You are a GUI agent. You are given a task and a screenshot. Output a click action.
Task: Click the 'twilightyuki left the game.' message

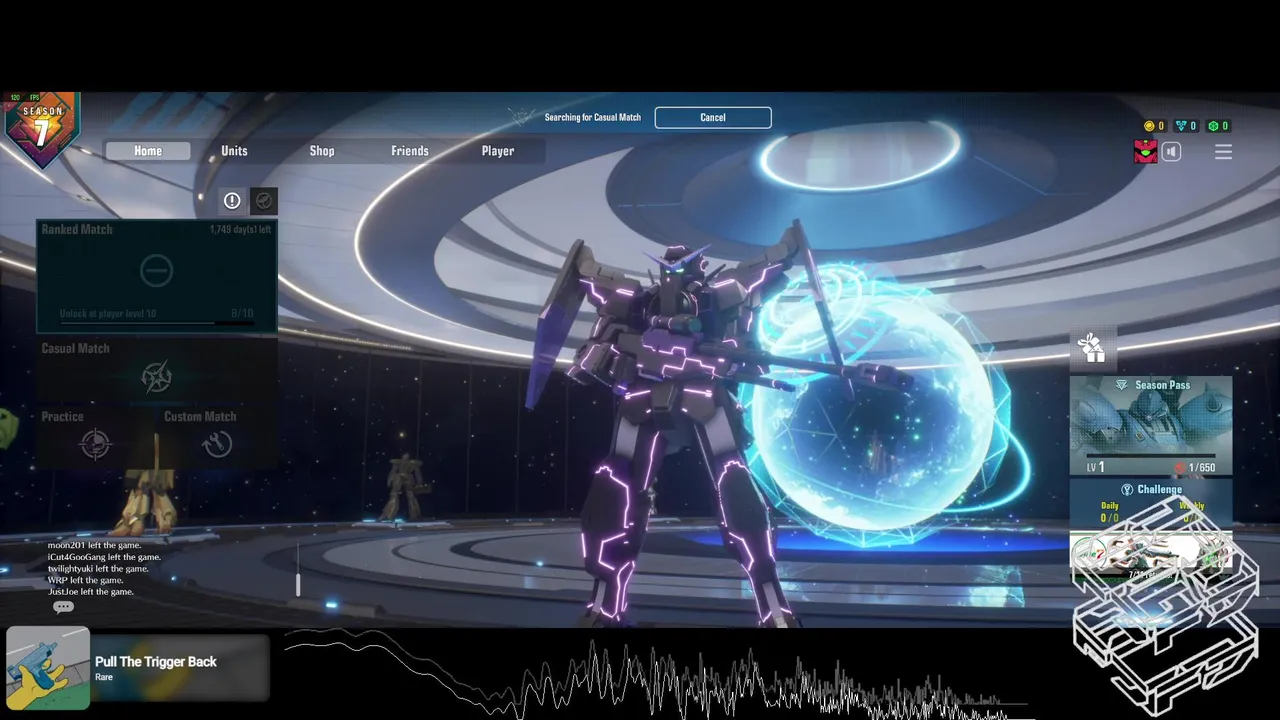tap(98, 569)
